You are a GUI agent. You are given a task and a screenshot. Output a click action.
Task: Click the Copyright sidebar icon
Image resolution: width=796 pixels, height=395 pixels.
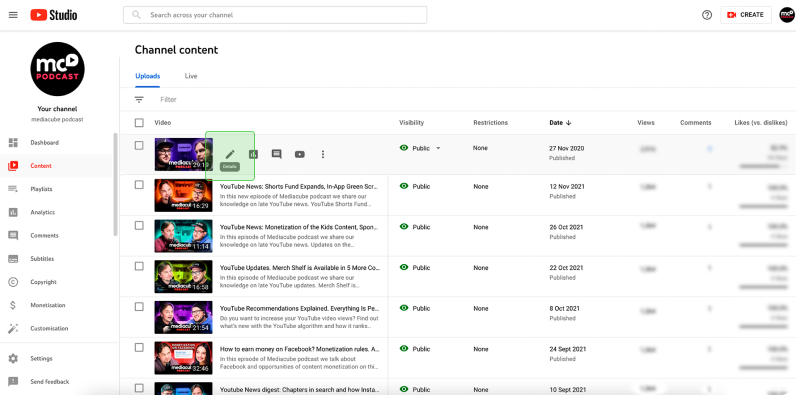pyautogui.click(x=13, y=282)
